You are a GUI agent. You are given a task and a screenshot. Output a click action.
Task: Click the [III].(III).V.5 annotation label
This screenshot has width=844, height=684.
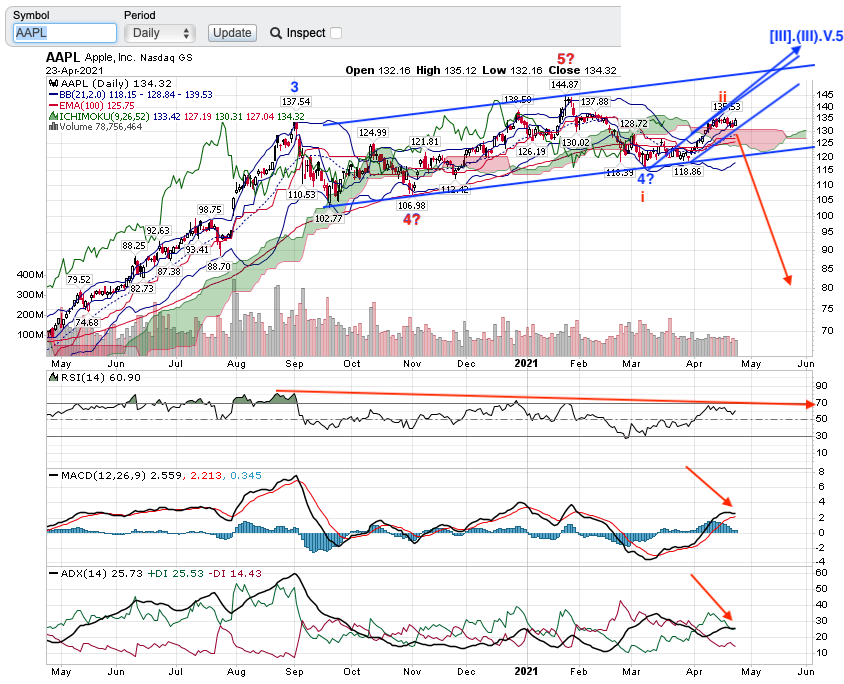click(x=806, y=37)
